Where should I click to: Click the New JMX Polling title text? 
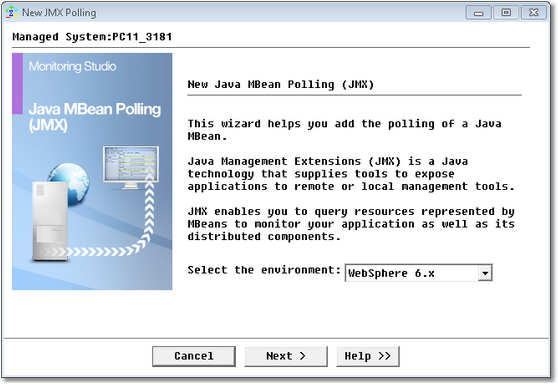(59, 13)
